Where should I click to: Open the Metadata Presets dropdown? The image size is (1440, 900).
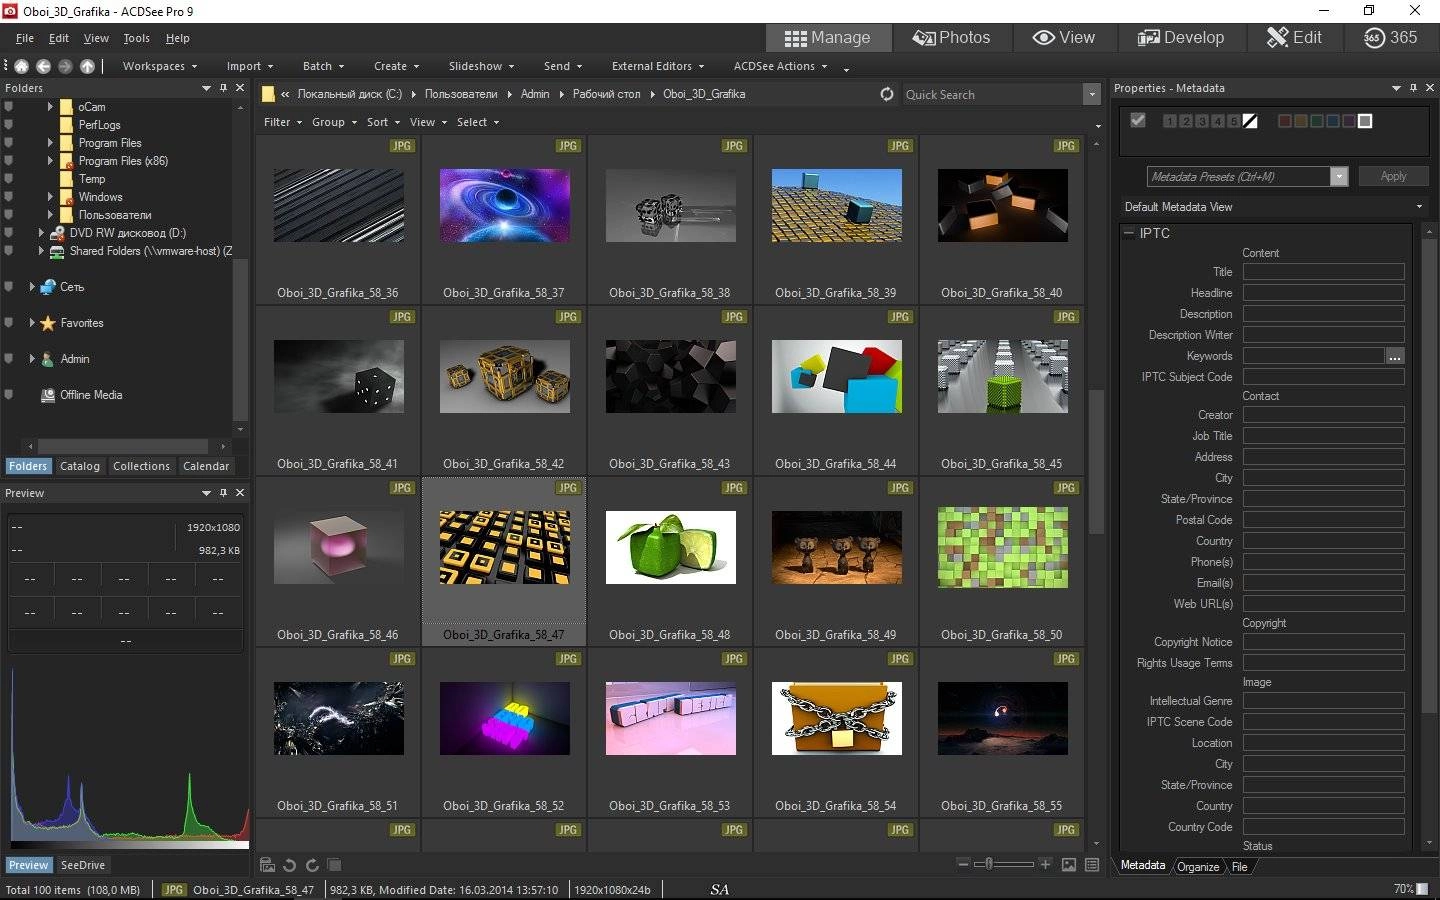(x=1339, y=177)
